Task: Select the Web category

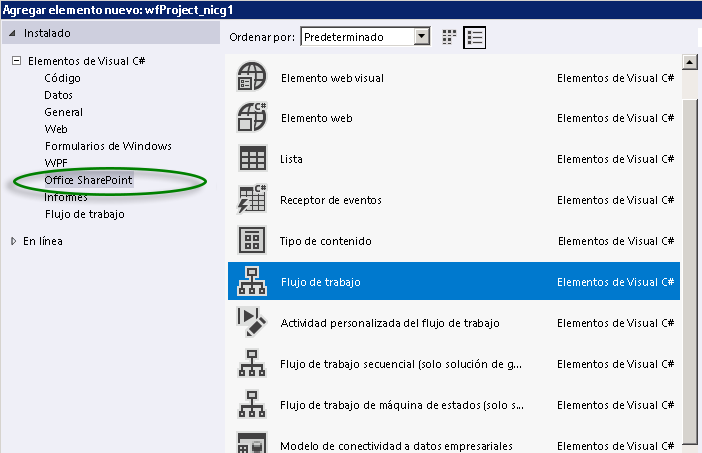Action: [56, 129]
